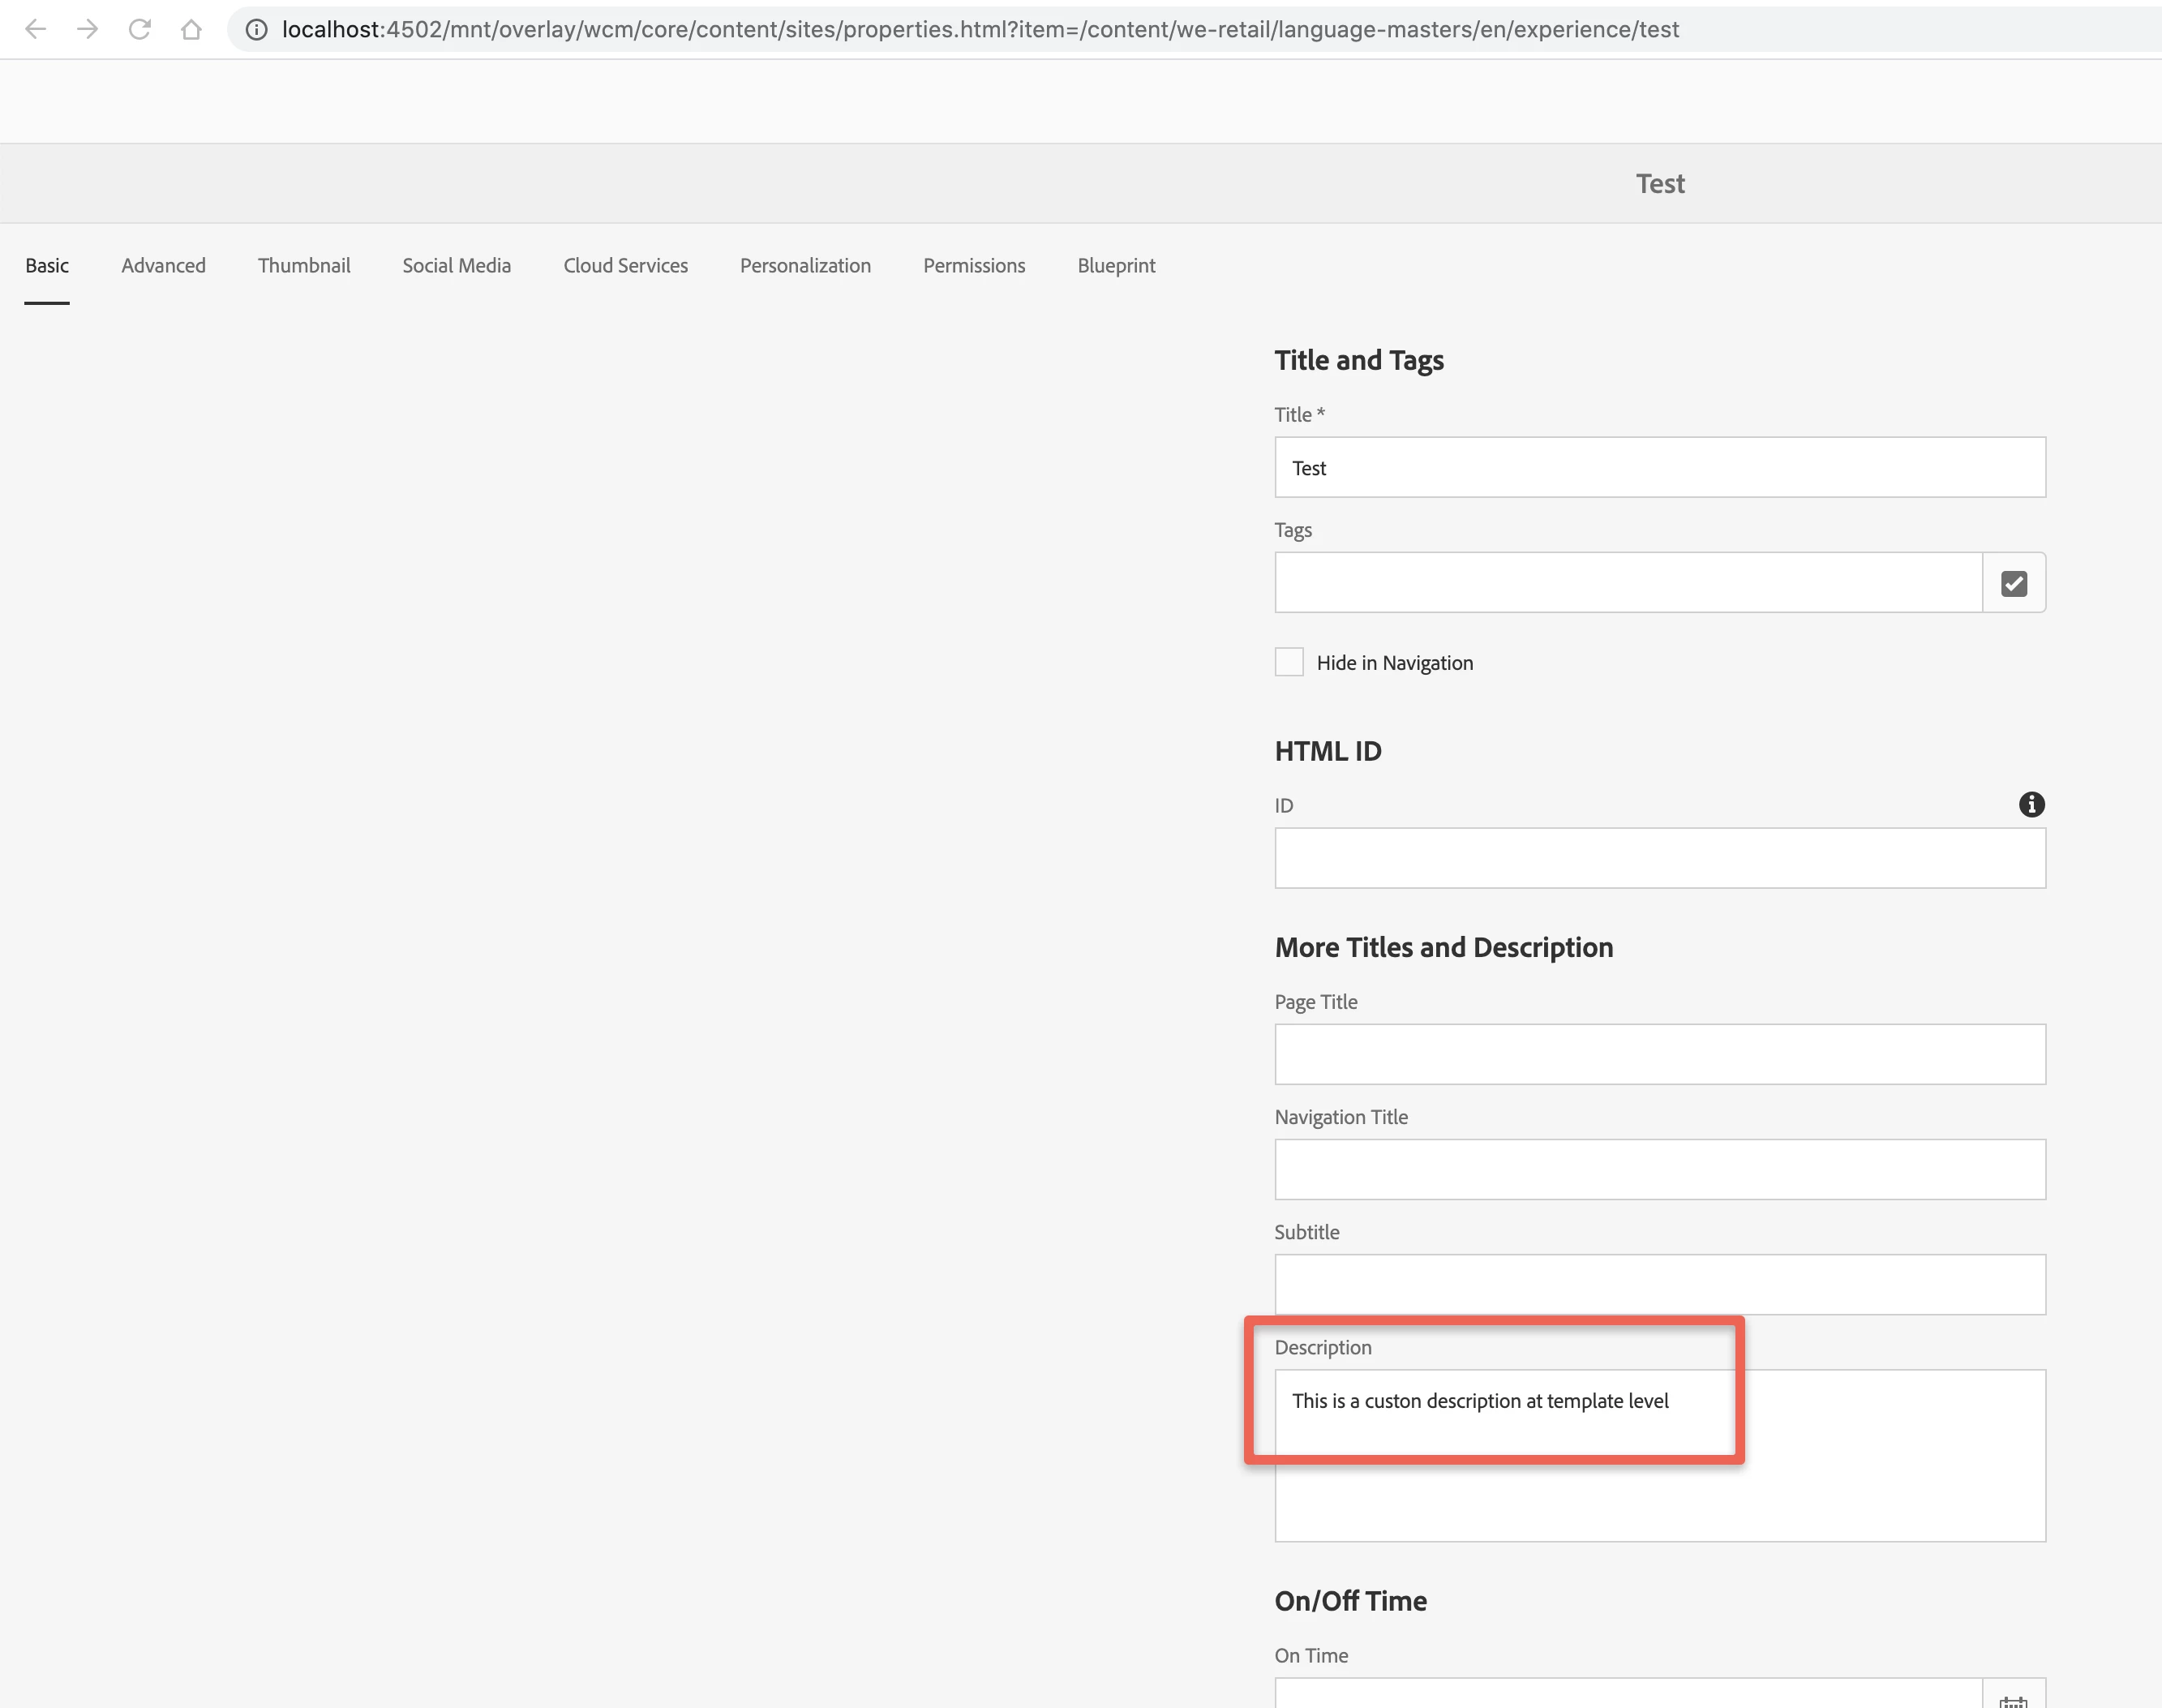
Task: Focus the Tags input field
Action: click(1627, 583)
